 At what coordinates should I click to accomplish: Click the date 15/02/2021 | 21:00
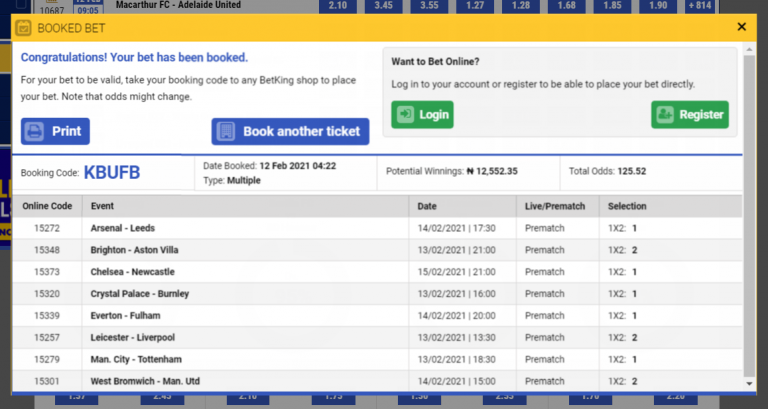point(456,272)
